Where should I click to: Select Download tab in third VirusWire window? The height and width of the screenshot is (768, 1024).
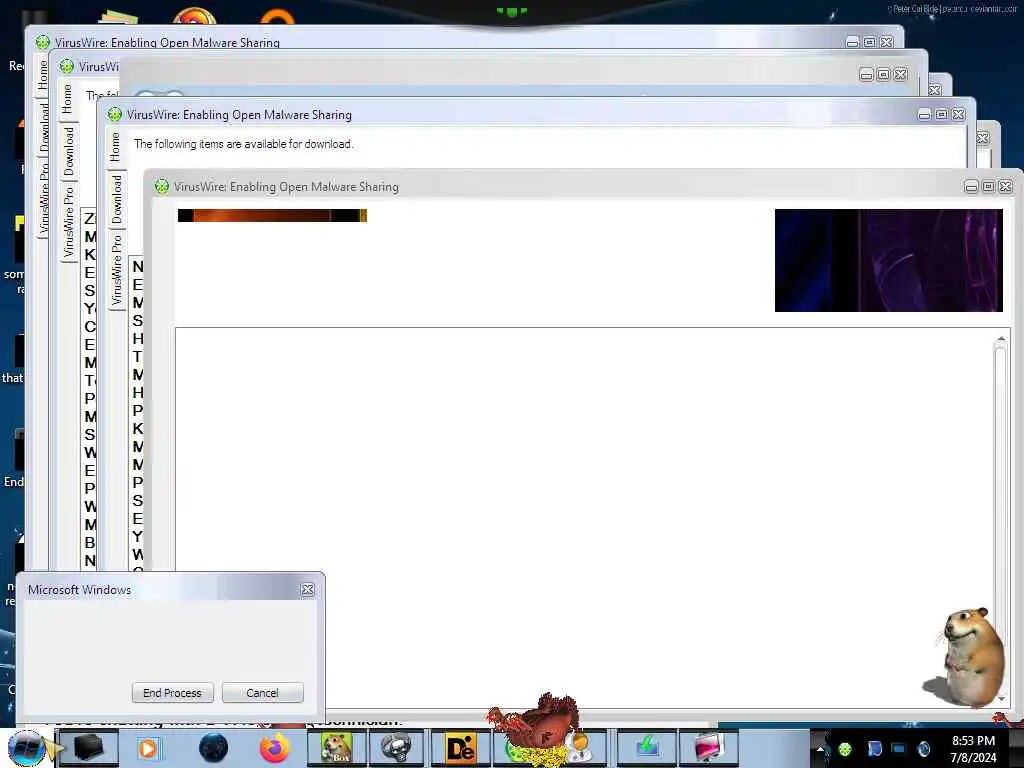pos(116,199)
